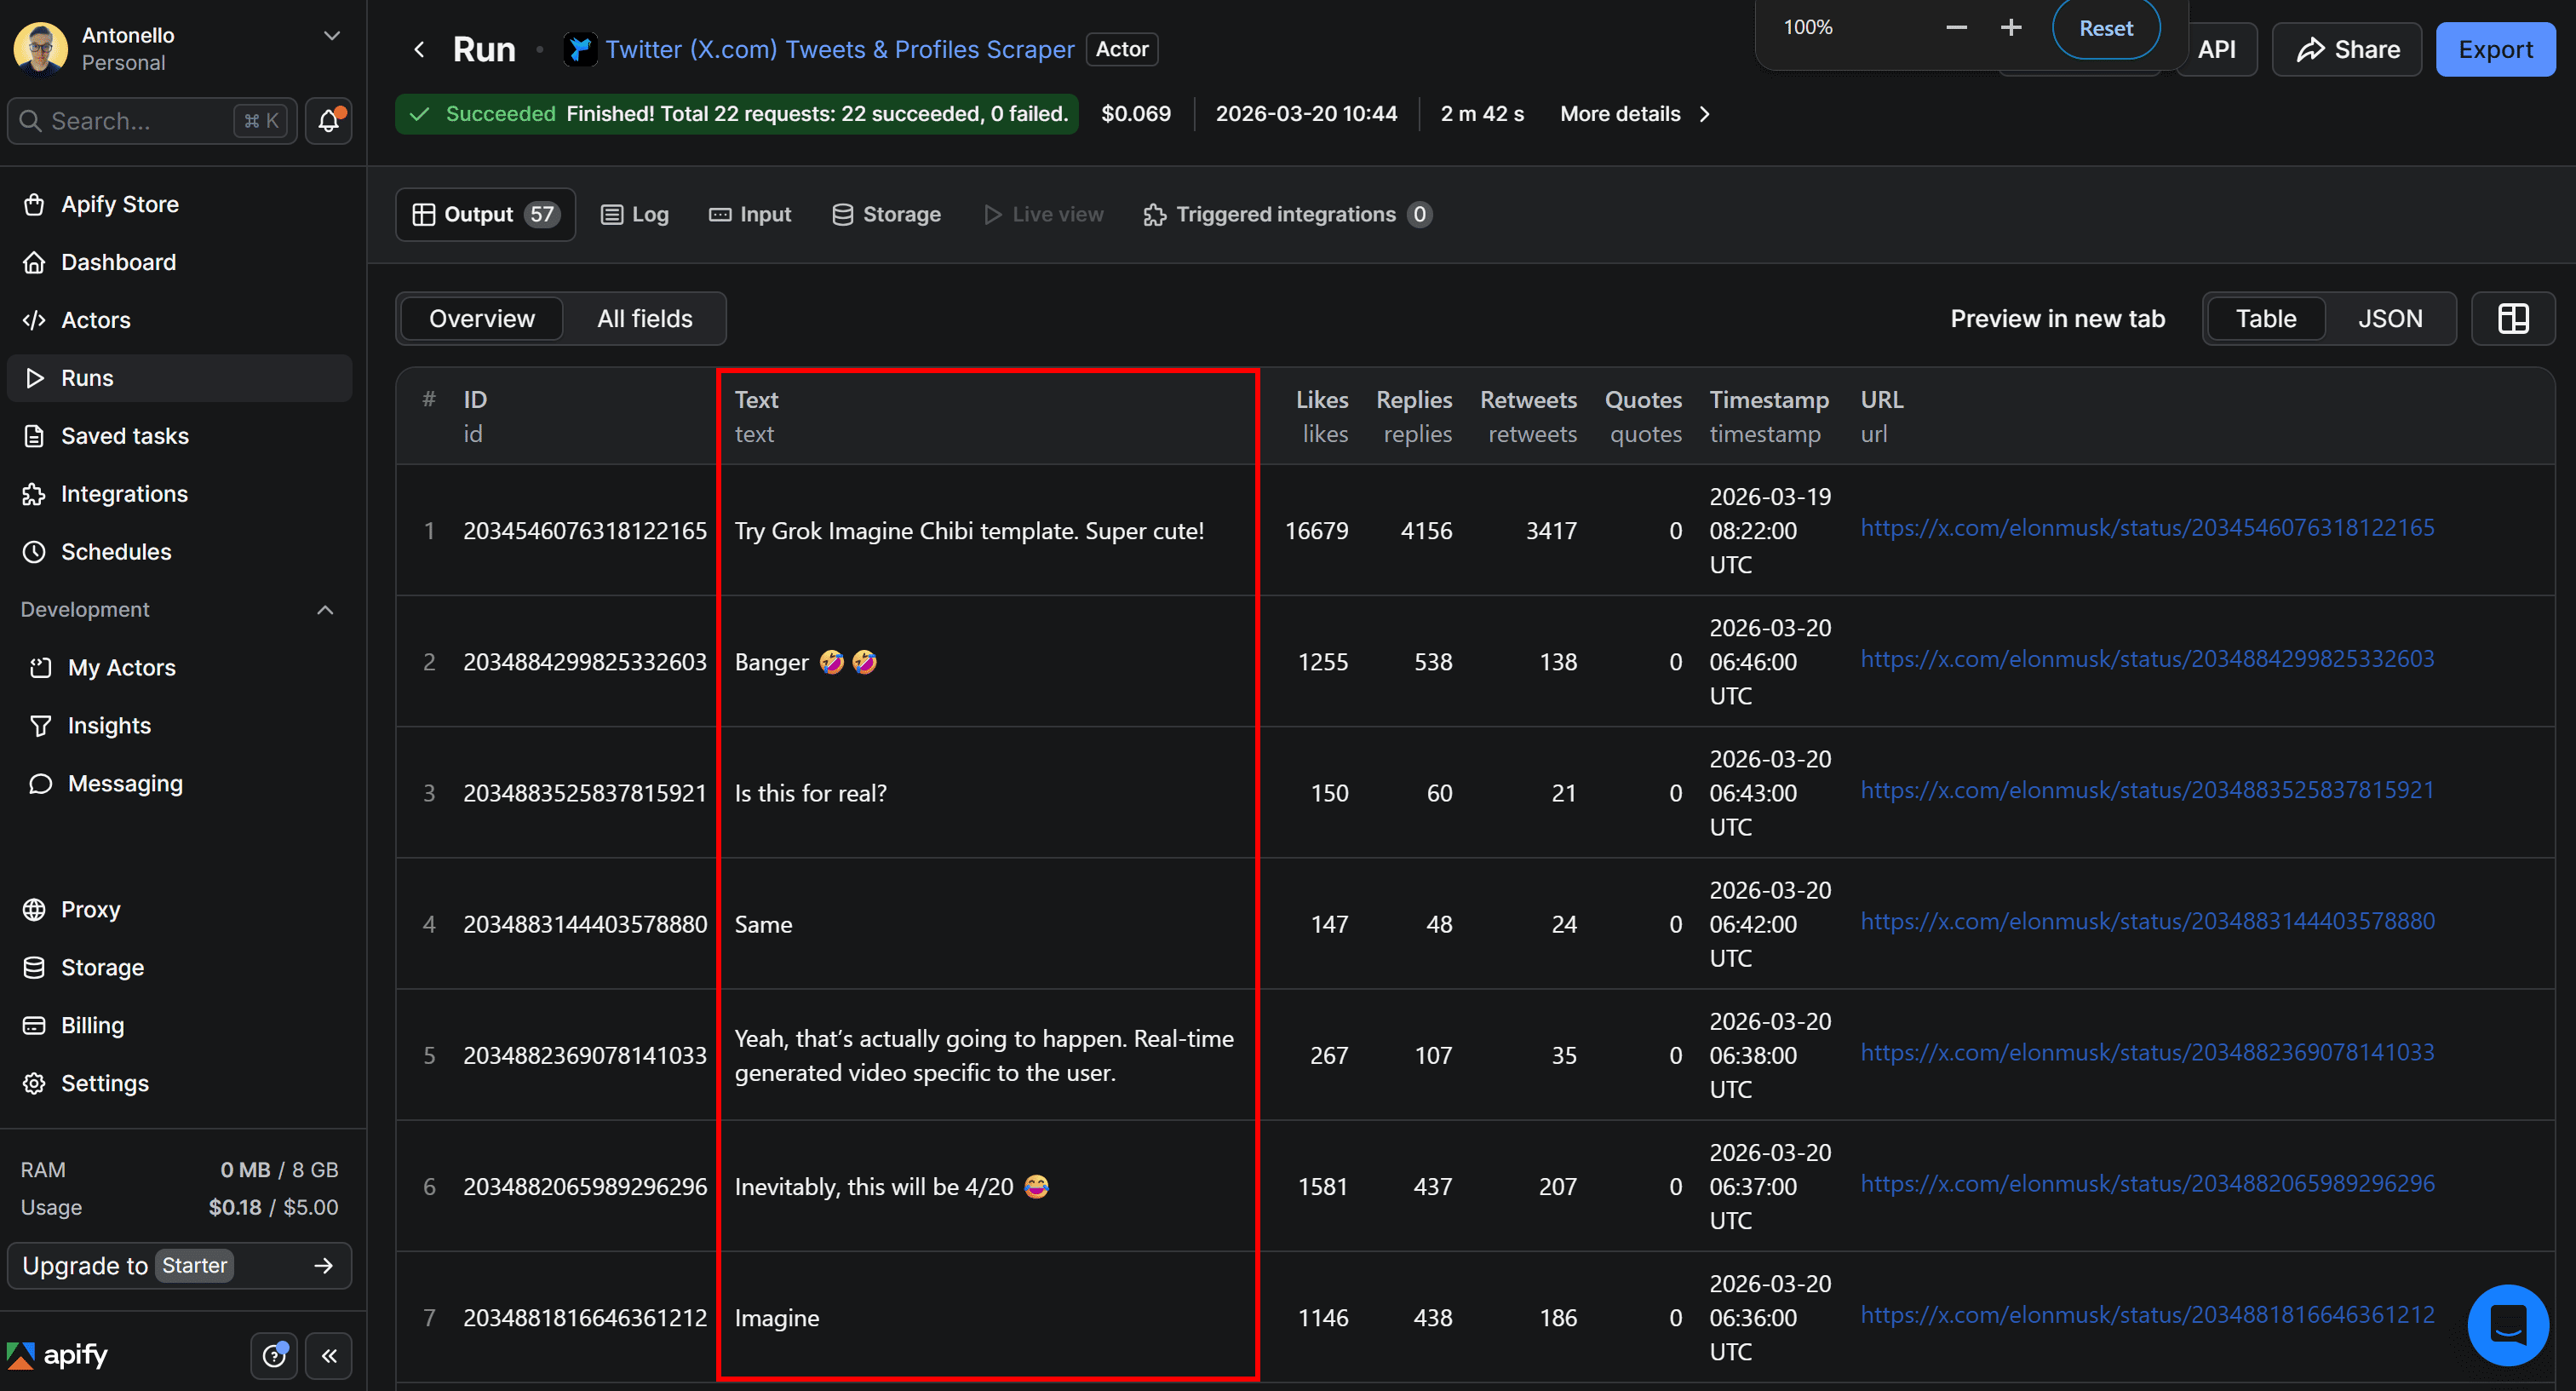
Task: Open the Antonello account dropdown
Action: pos(331,36)
